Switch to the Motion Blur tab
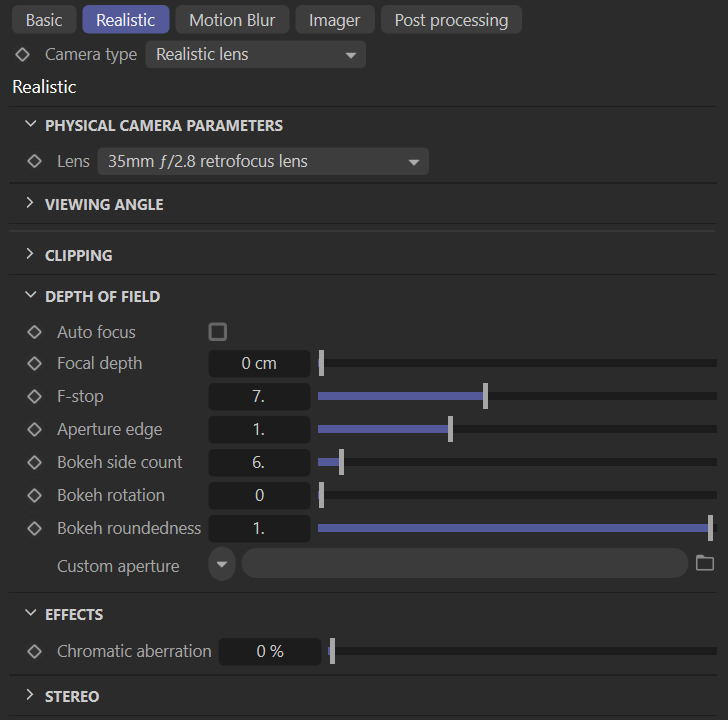 232,20
